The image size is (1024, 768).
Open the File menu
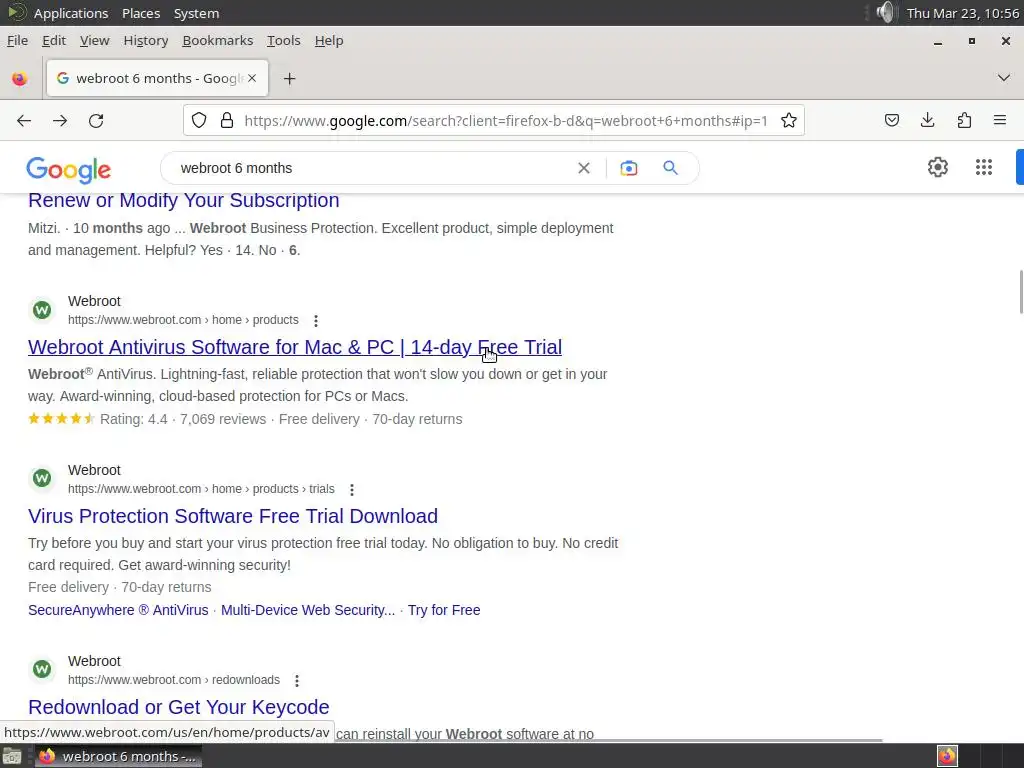(18, 40)
